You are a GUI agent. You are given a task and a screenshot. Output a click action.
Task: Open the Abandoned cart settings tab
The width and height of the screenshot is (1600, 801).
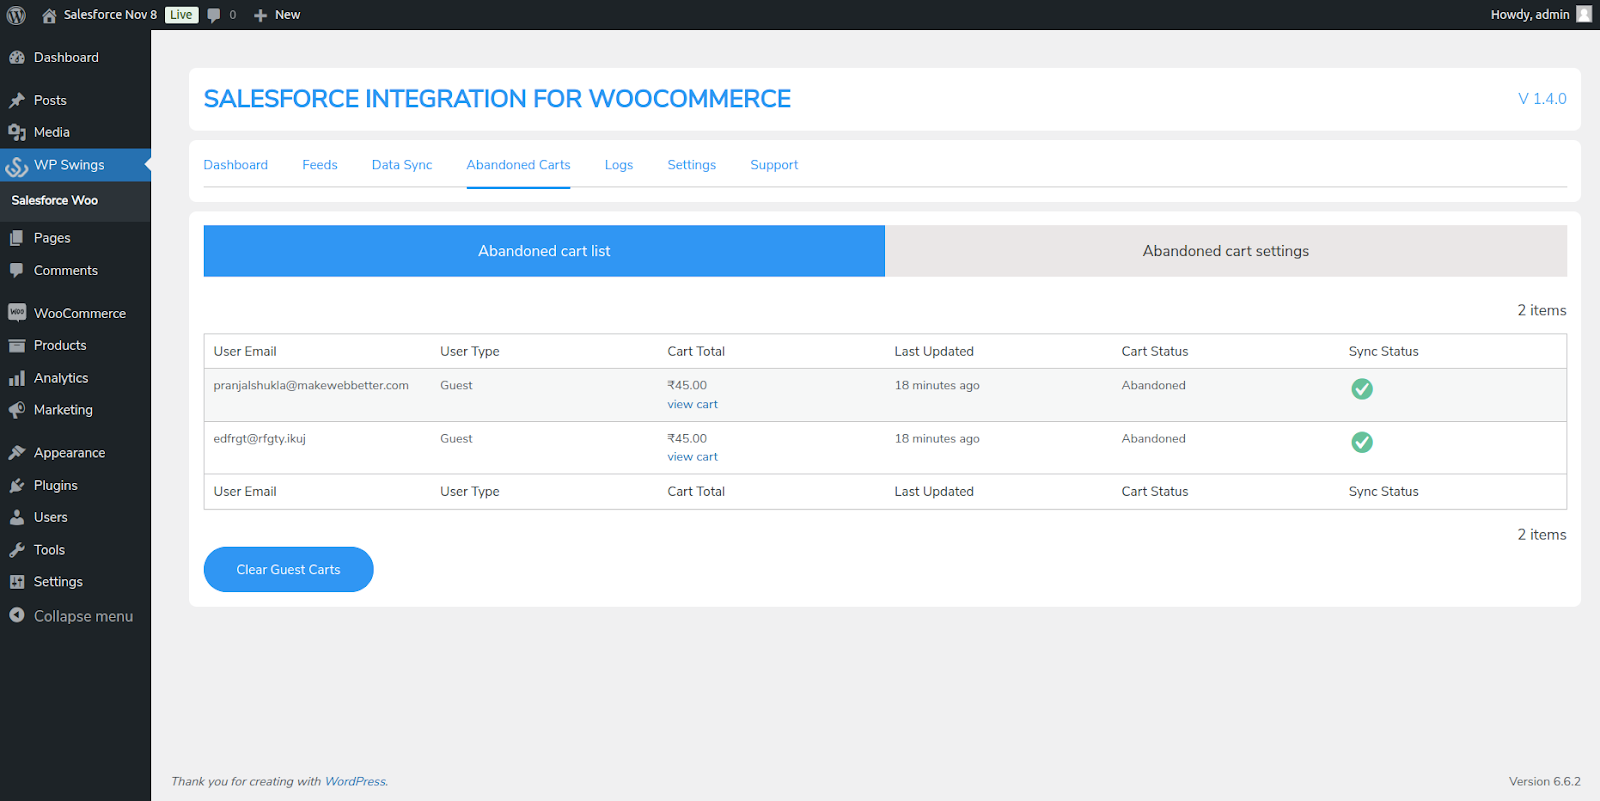[x=1225, y=251]
